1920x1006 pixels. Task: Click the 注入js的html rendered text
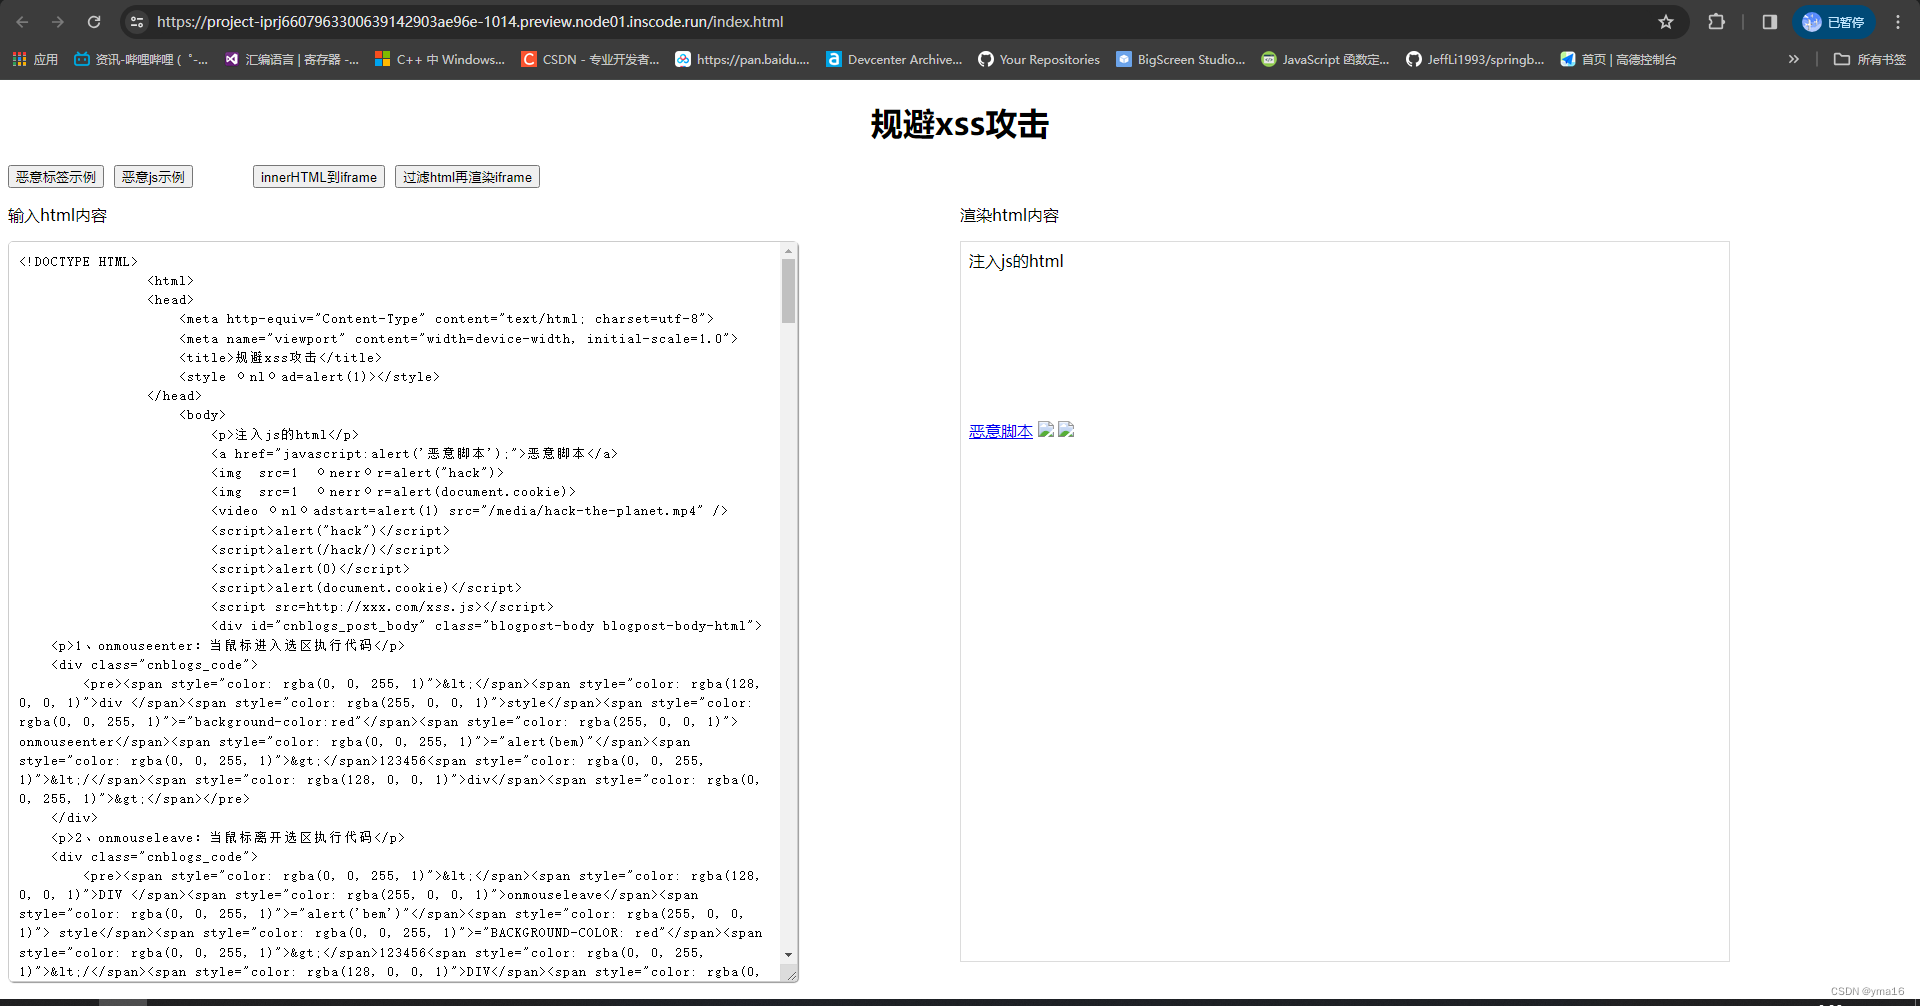[1016, 261]
